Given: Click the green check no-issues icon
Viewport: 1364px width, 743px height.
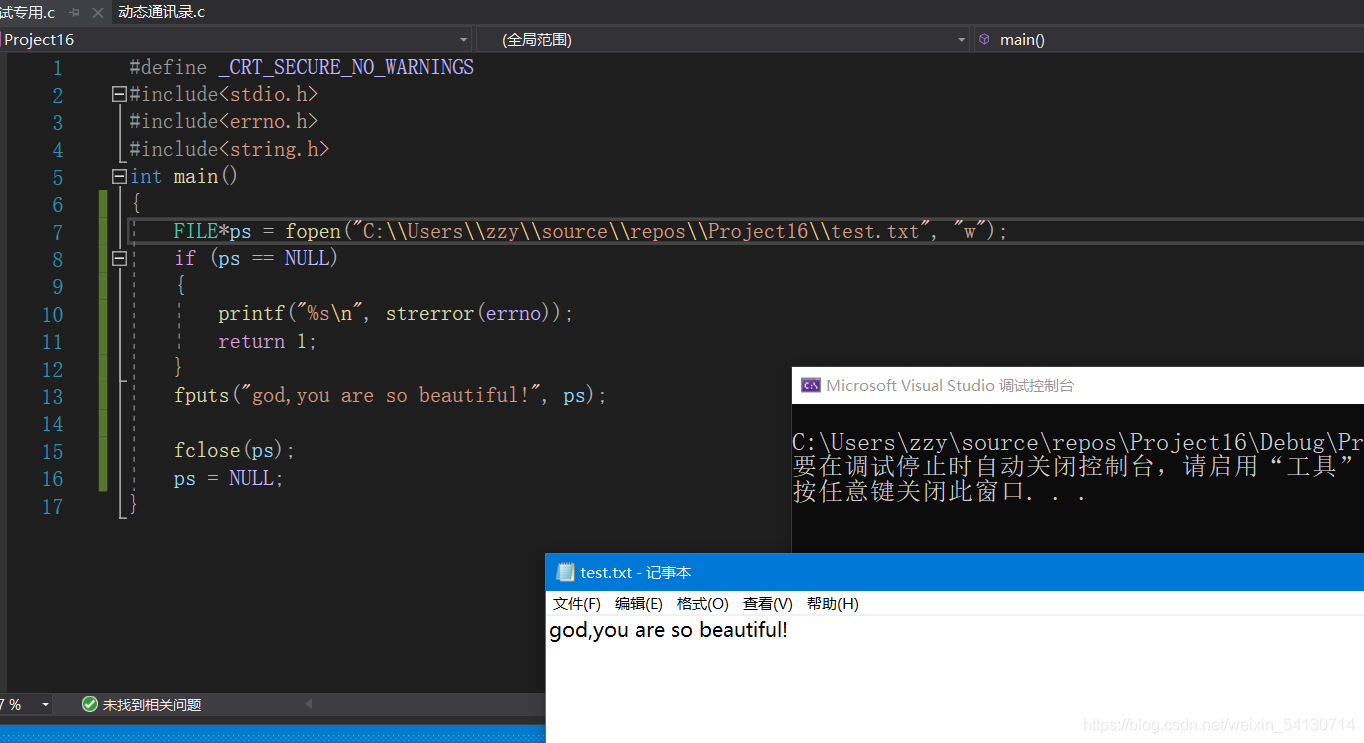Looking at the screenshot, I should pyautogui.click(x=90, y=705).
